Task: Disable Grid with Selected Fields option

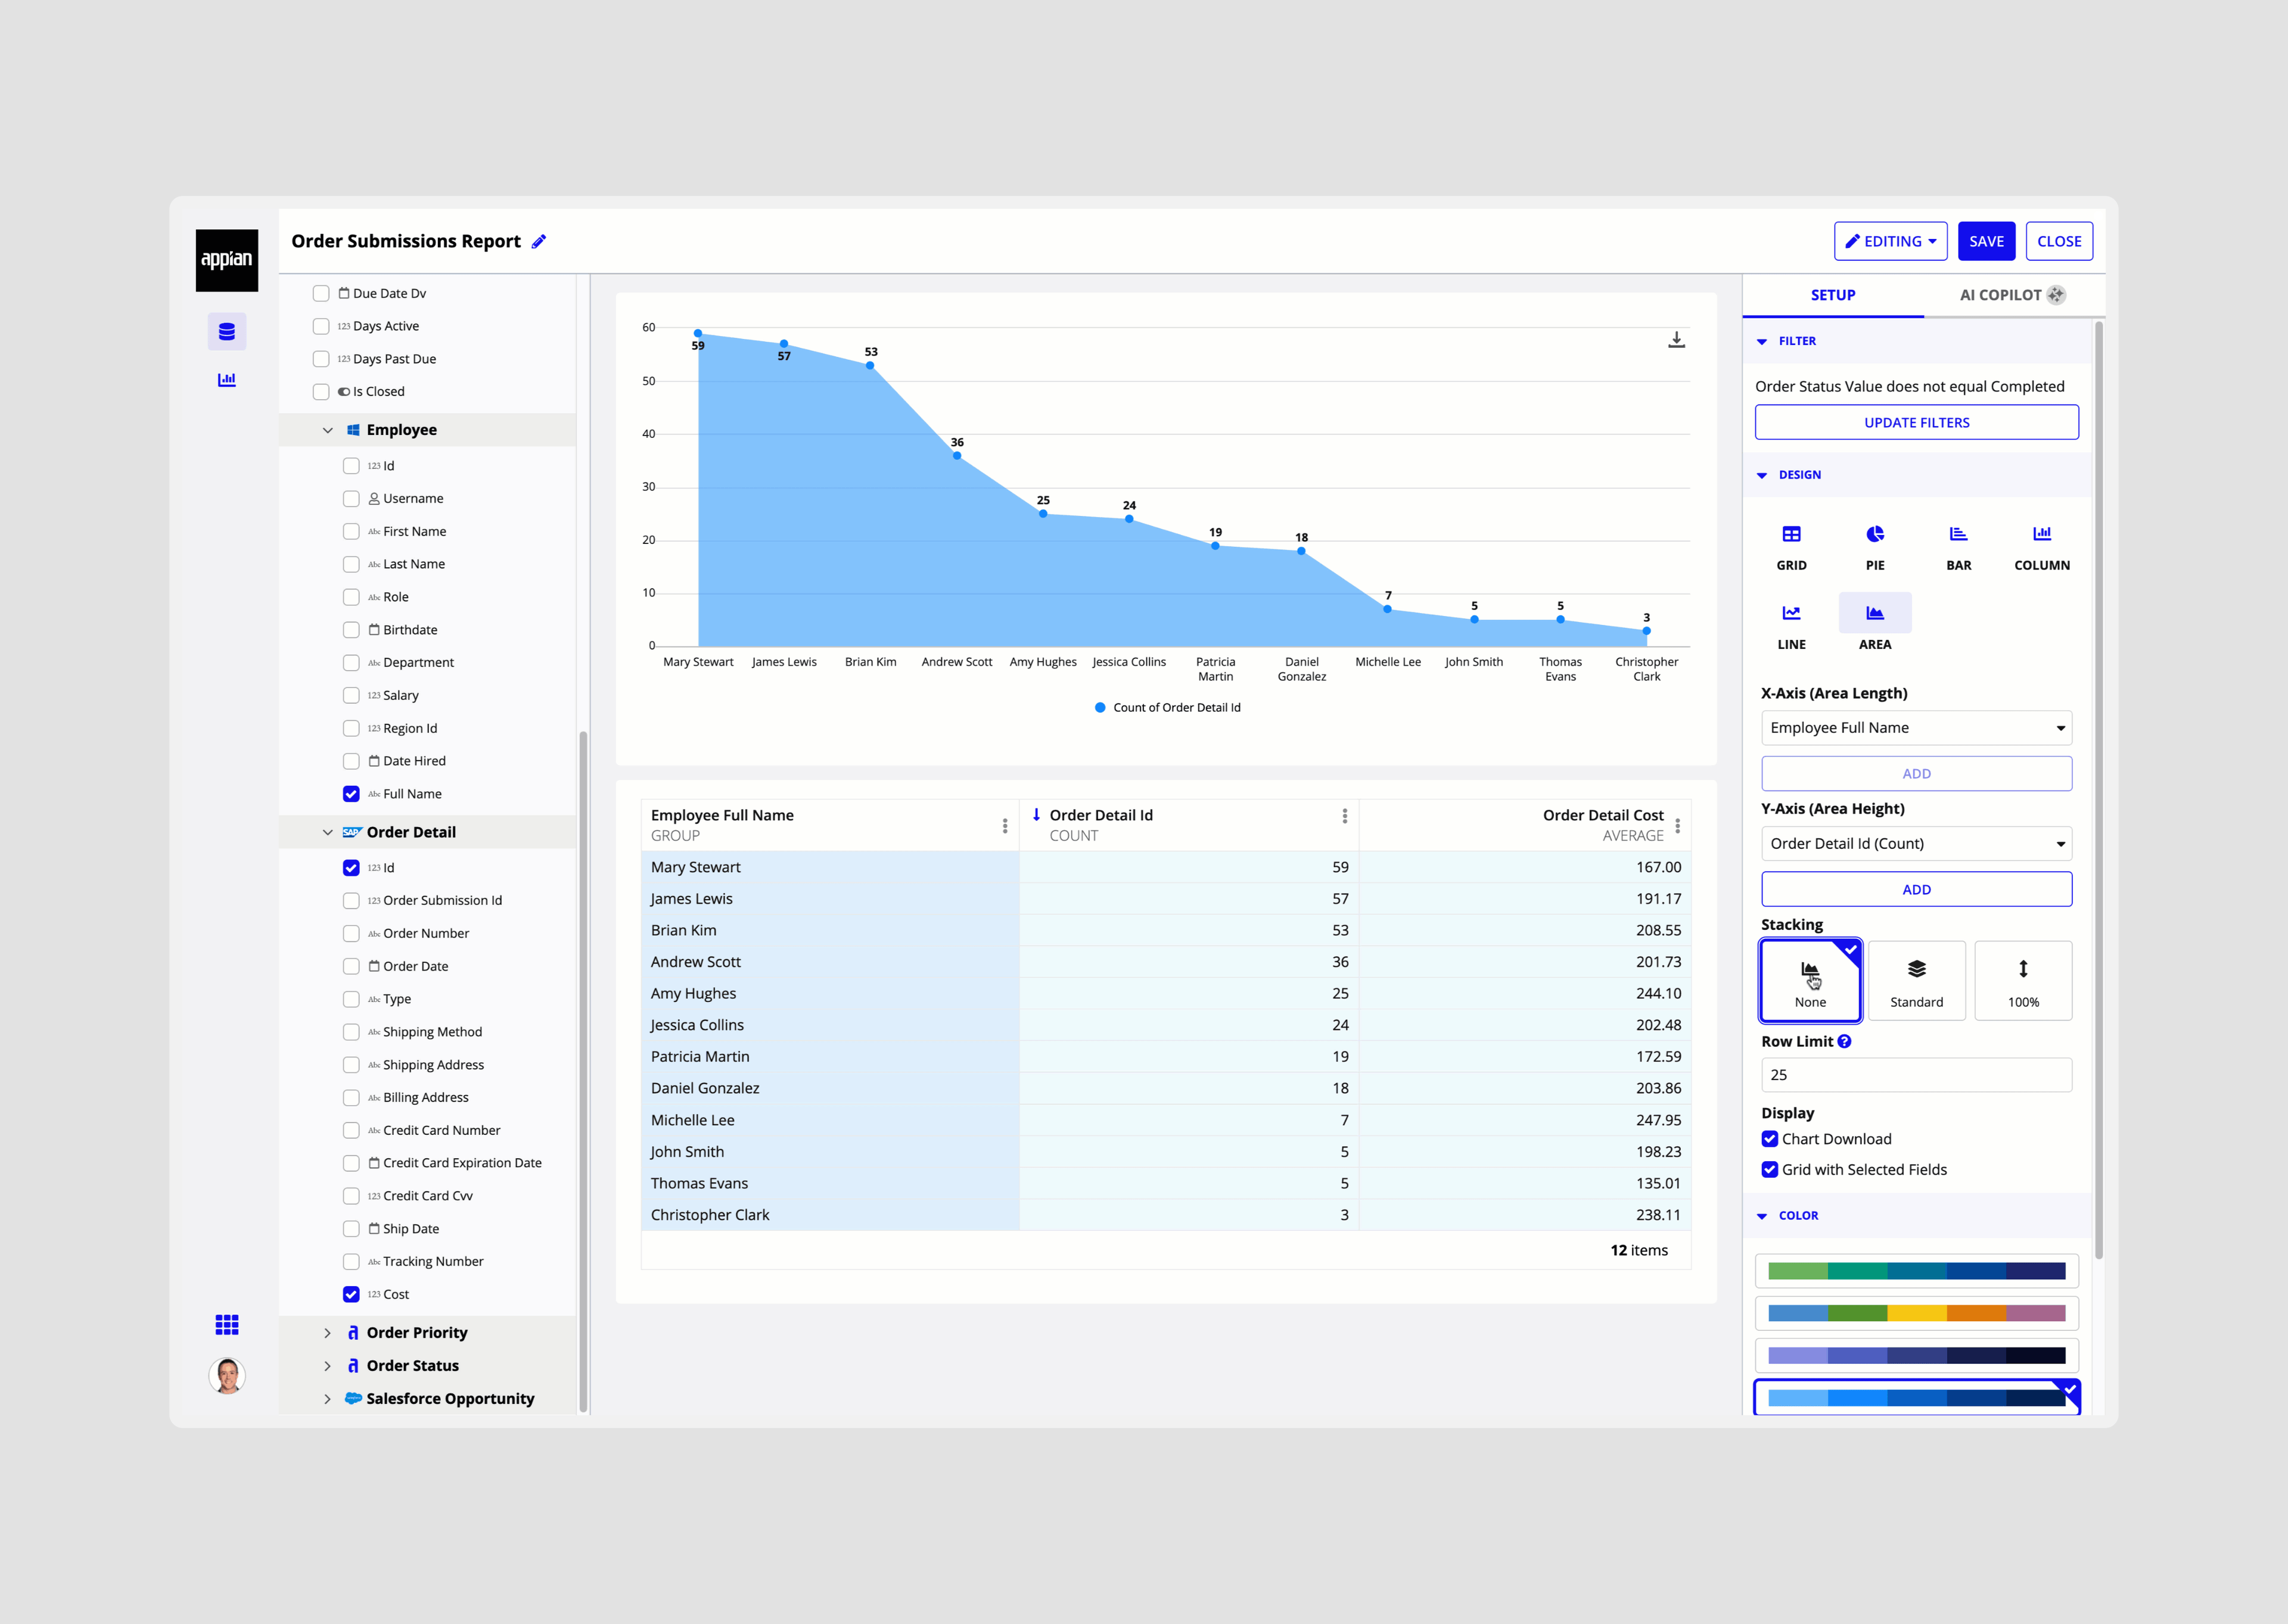Action: point(1770,1170)
